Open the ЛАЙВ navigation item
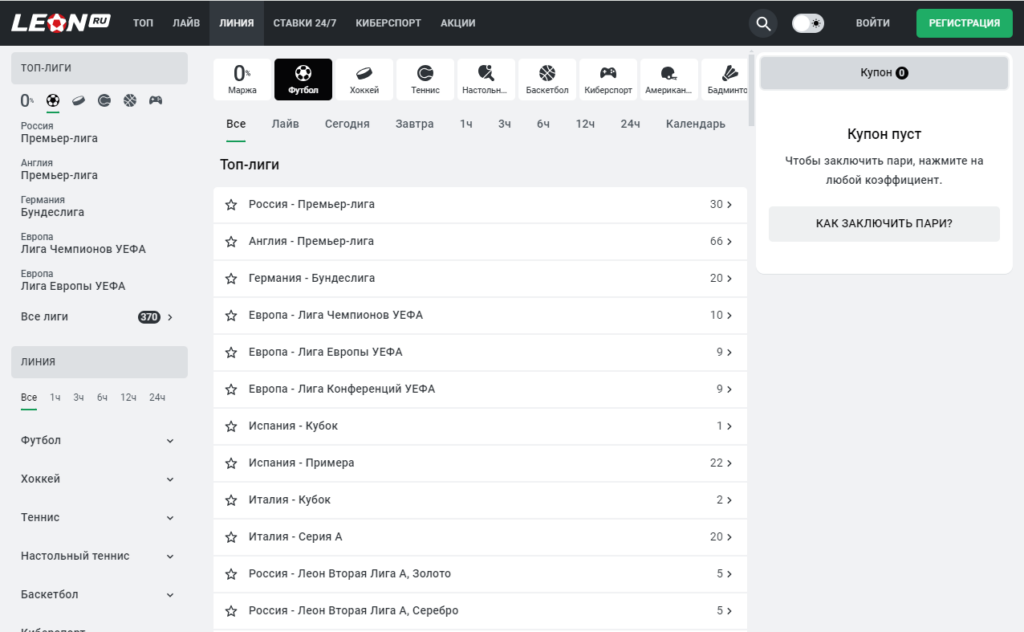1024x632 pixels. tap(186, 23)
